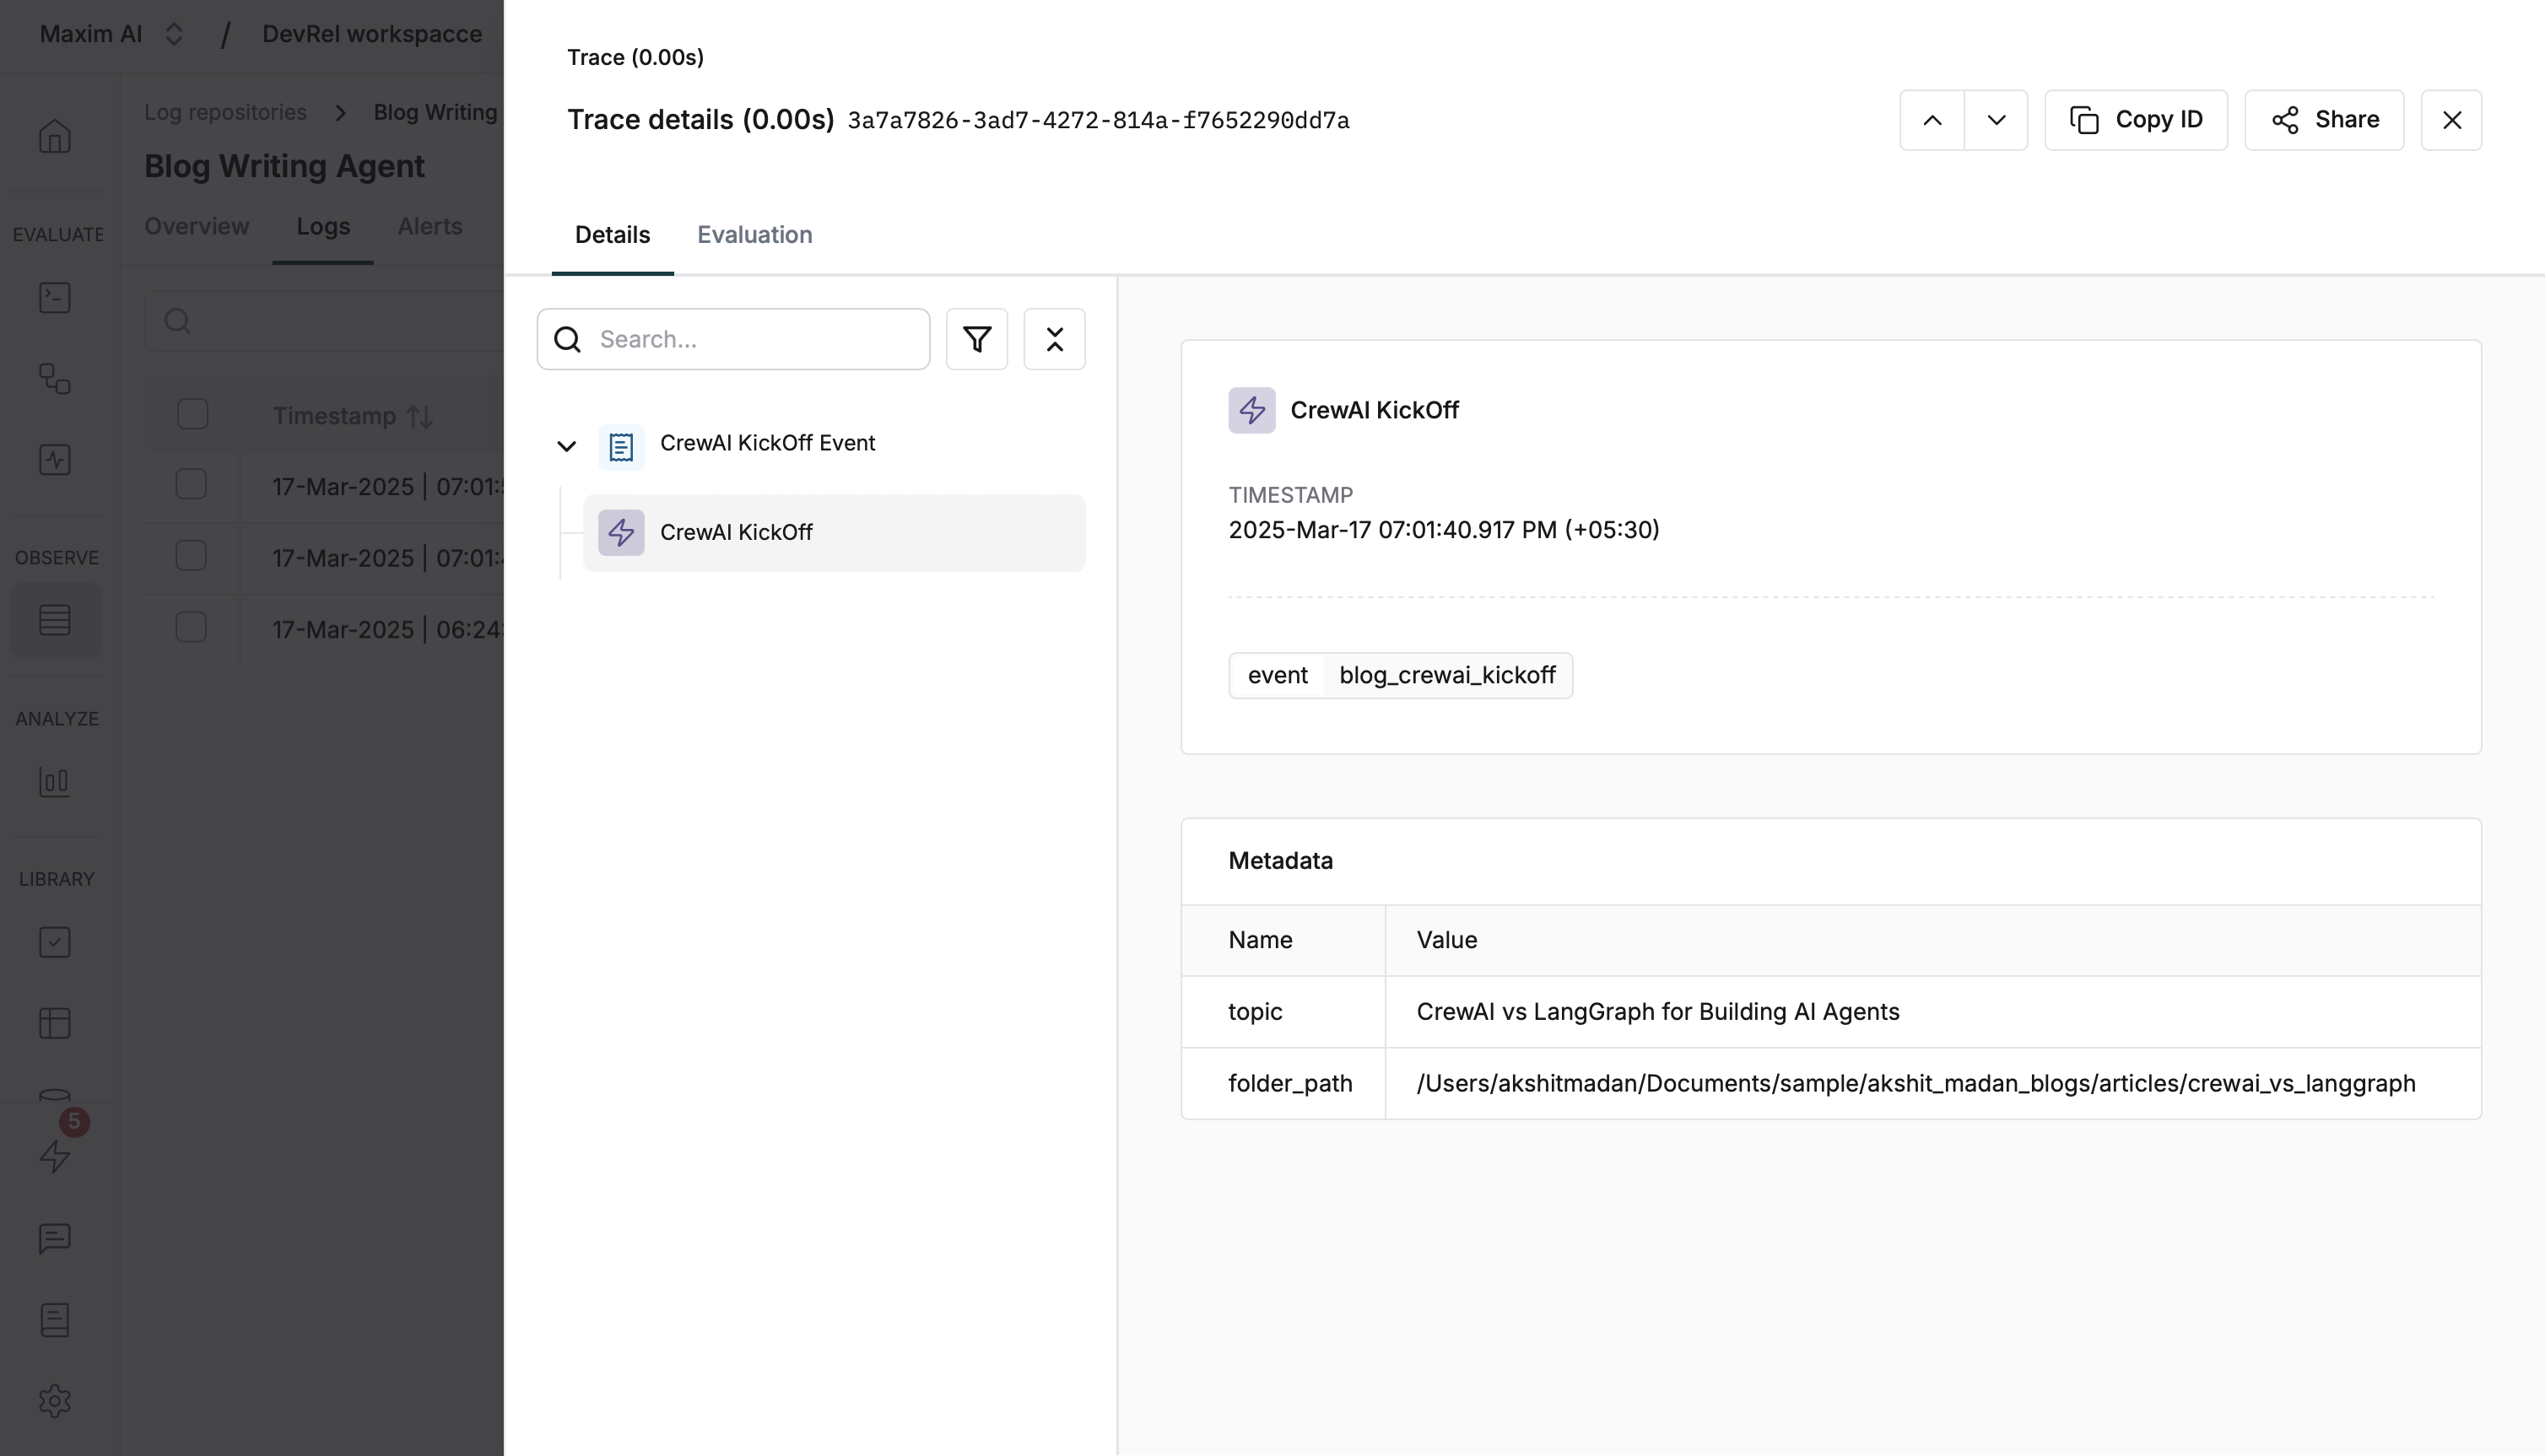This screenshot has height=1456, width=2545.
Task: Click the CrewAI vs LangGraph topic value
Action: [x=1657, y=1011]
